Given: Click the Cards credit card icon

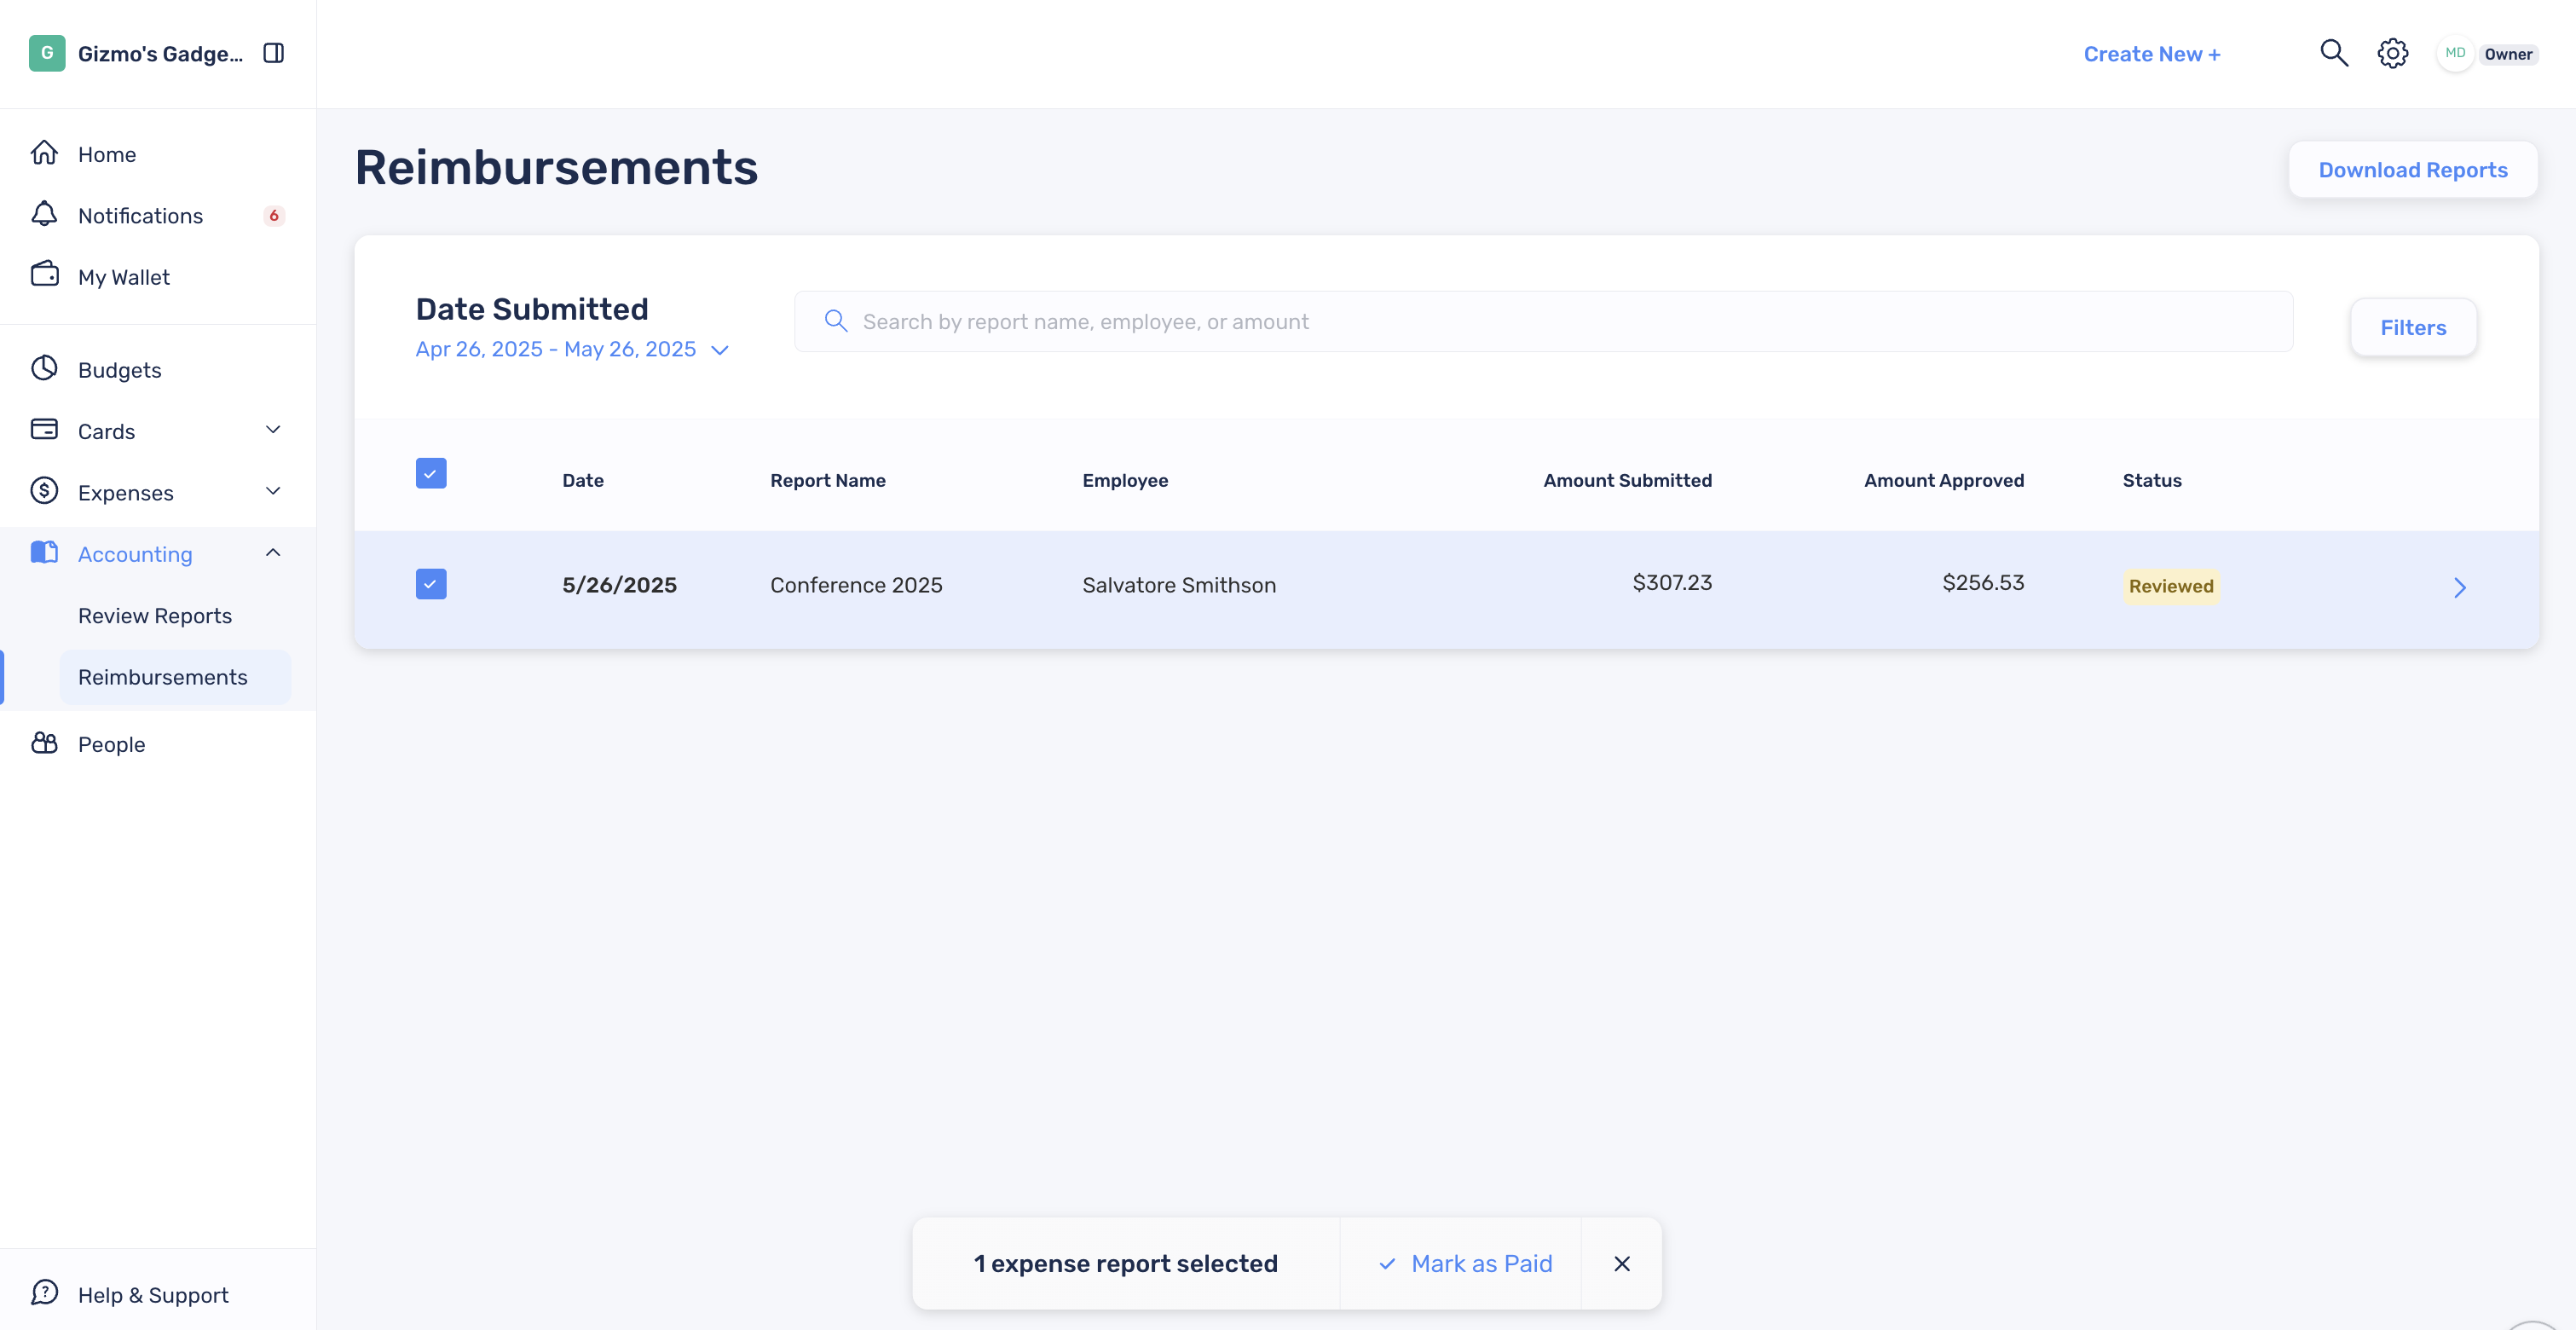Looking at the screenshot, I should [45, 430].
